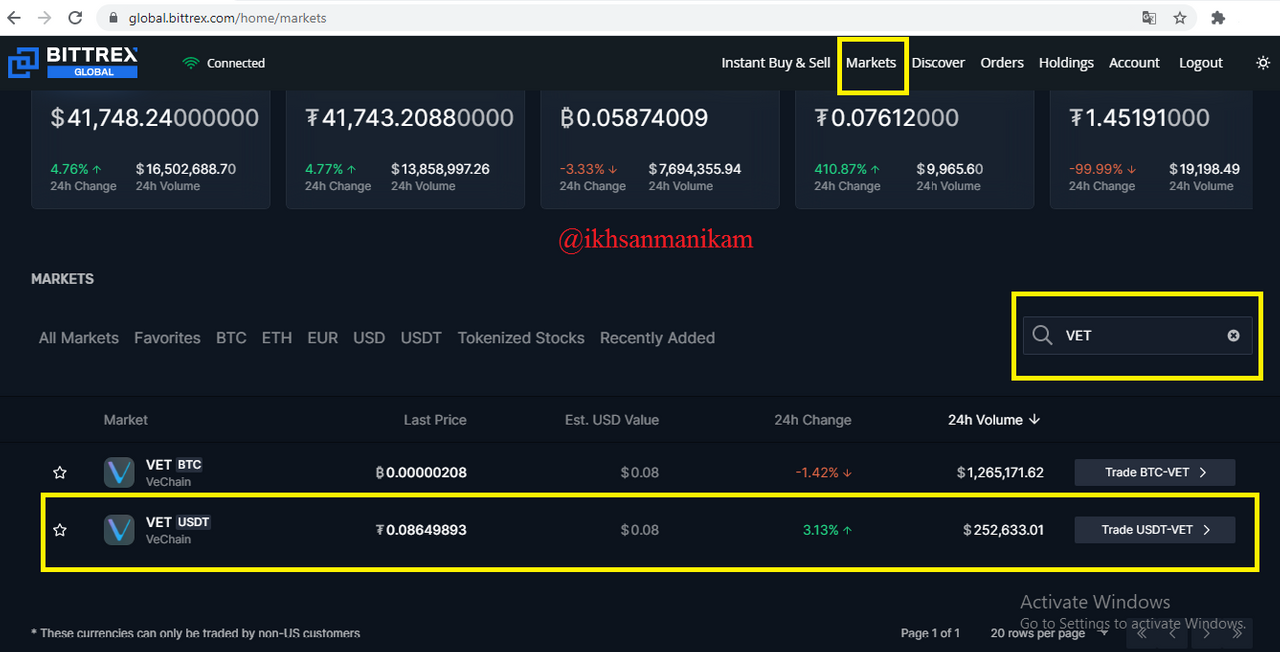The width and height of the screenshot is (1280, 652).
Task: Open the Orders menu item
Action: [x=1002, y=62]
